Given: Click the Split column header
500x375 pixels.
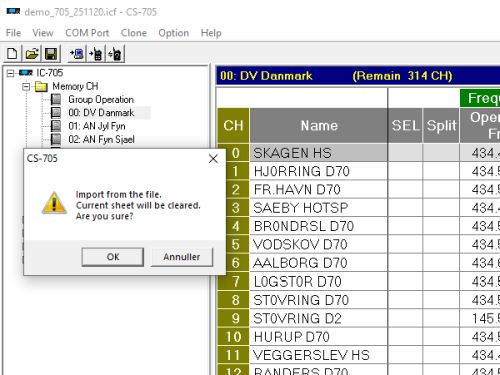Looking at the screenshot, I should 441,126.
